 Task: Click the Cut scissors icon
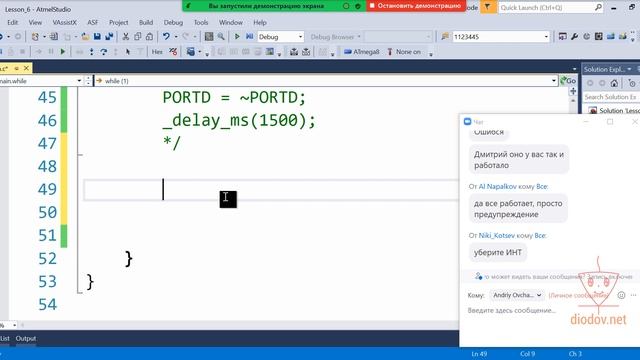(126, 37)
